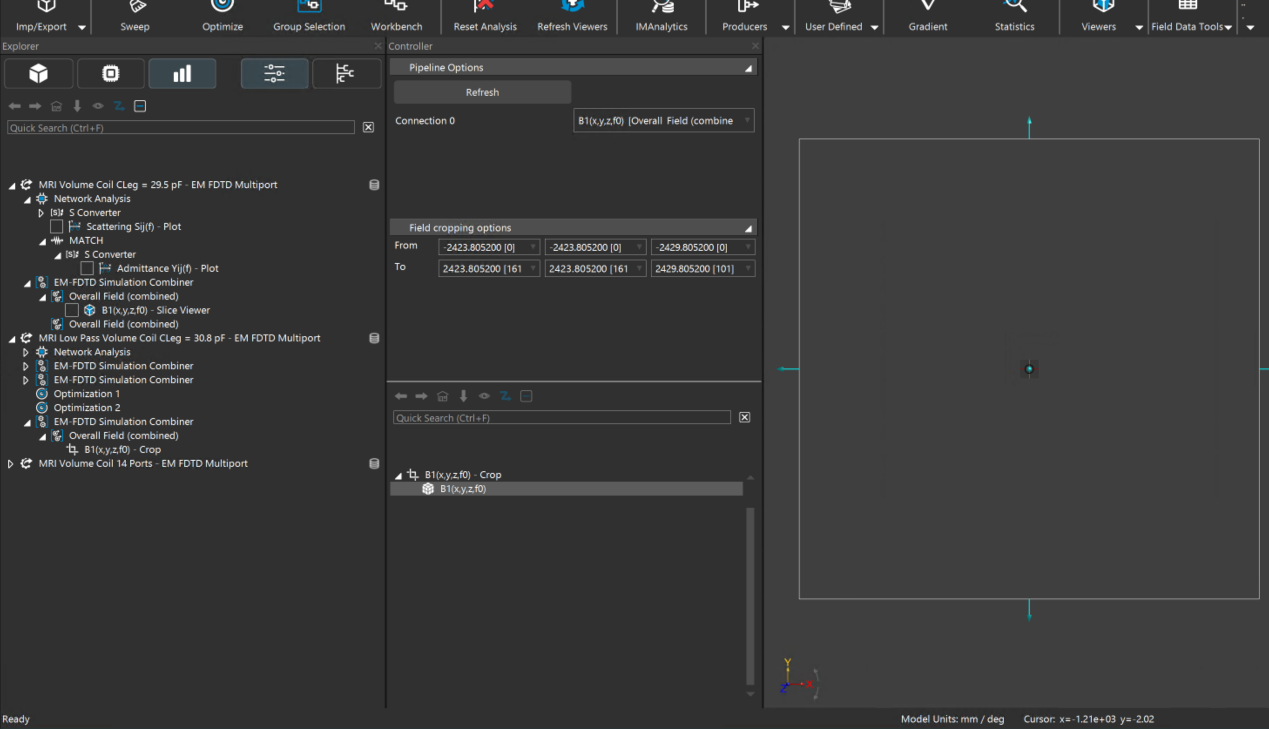Enable the Admittance Yij(f) Plot checkbox

(x=87, y=269)
